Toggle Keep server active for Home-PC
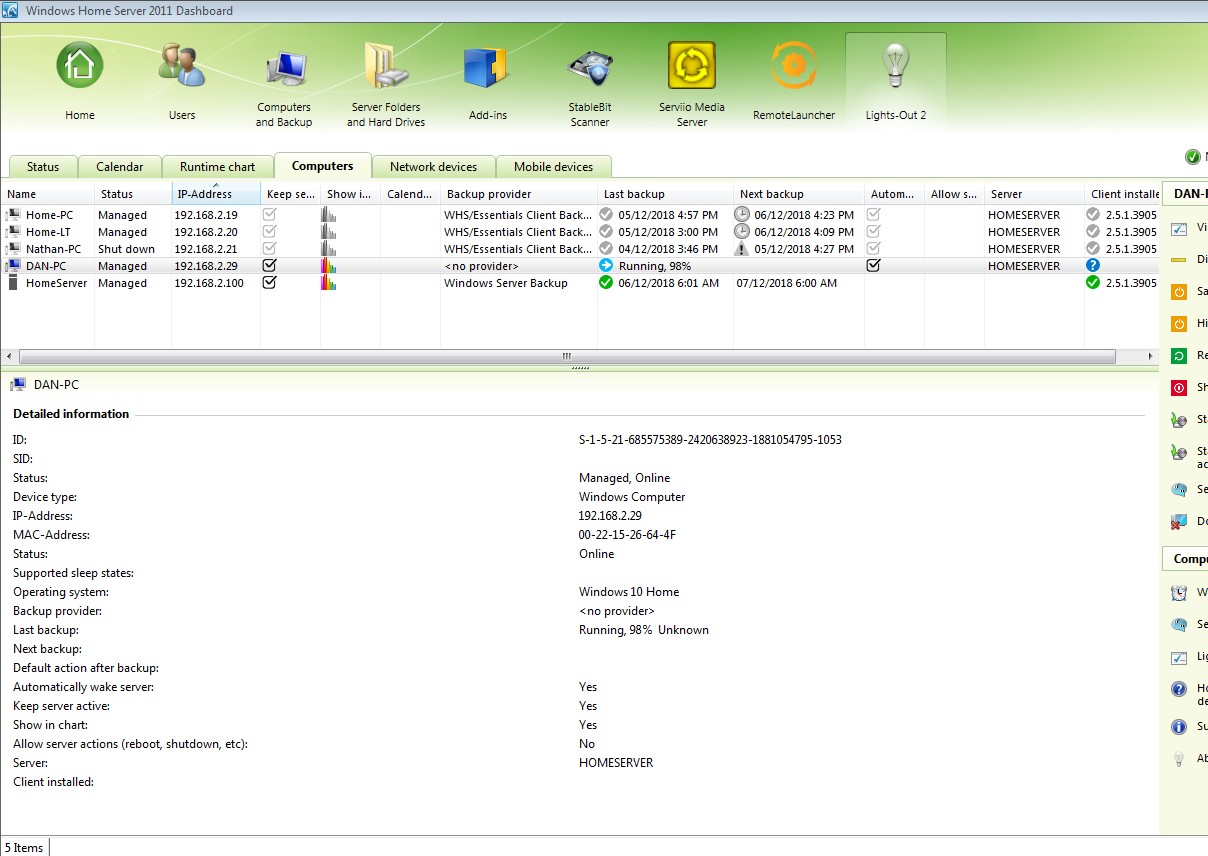 [x=269, y=215]
